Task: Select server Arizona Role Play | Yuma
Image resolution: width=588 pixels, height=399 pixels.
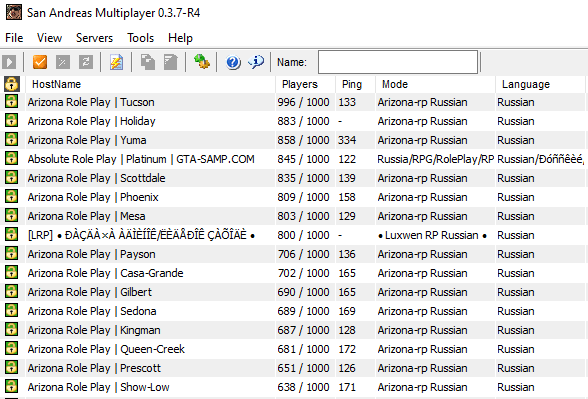Action: coord(87,140)
